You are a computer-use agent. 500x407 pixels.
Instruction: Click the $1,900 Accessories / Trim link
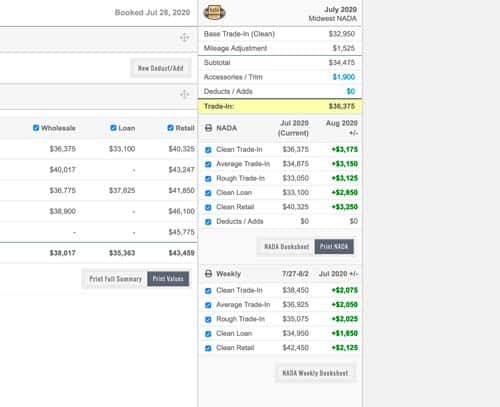[x=344, y=77]
